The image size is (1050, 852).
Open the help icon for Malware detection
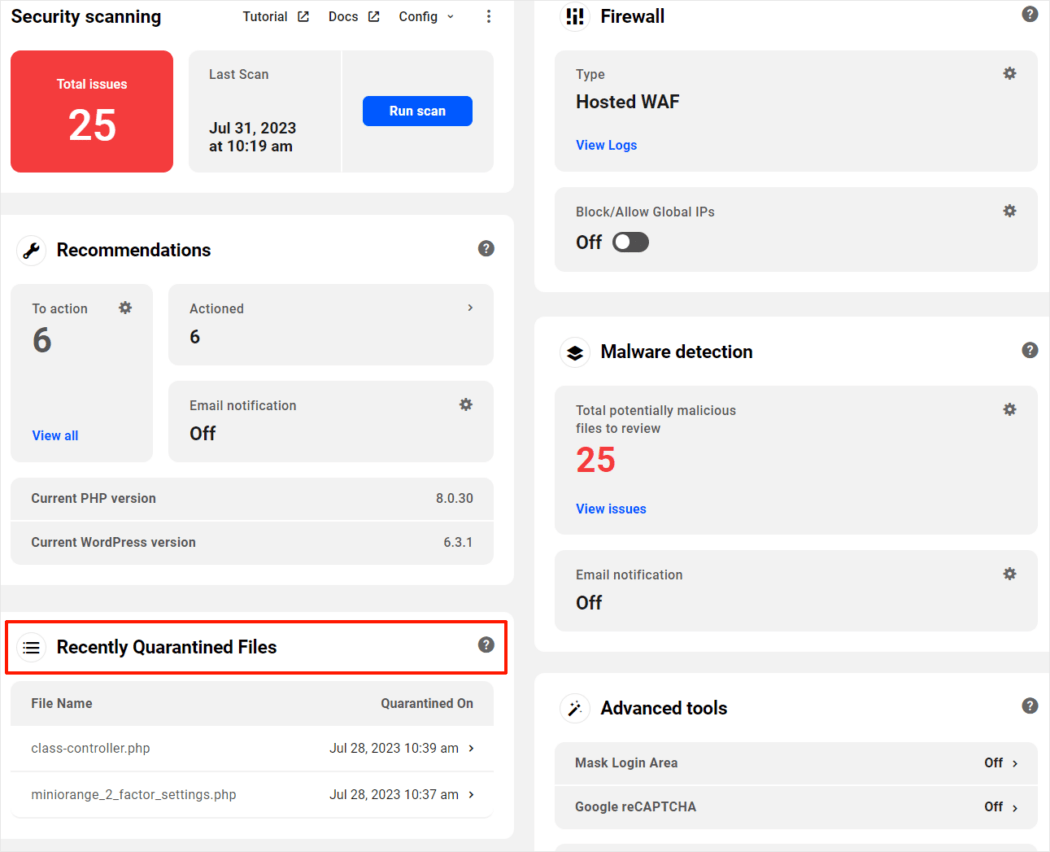pos(1030,350)
